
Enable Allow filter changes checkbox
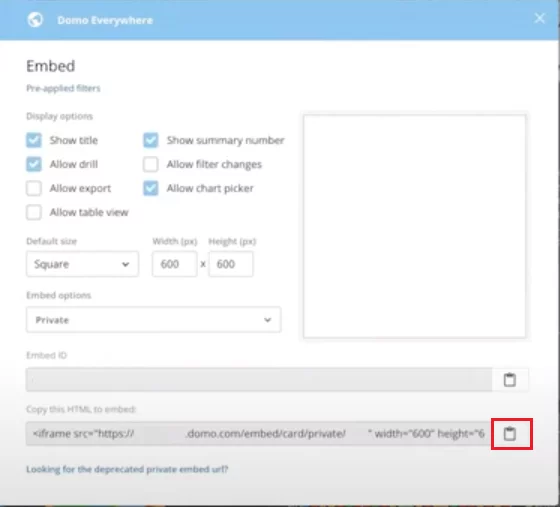151,164
